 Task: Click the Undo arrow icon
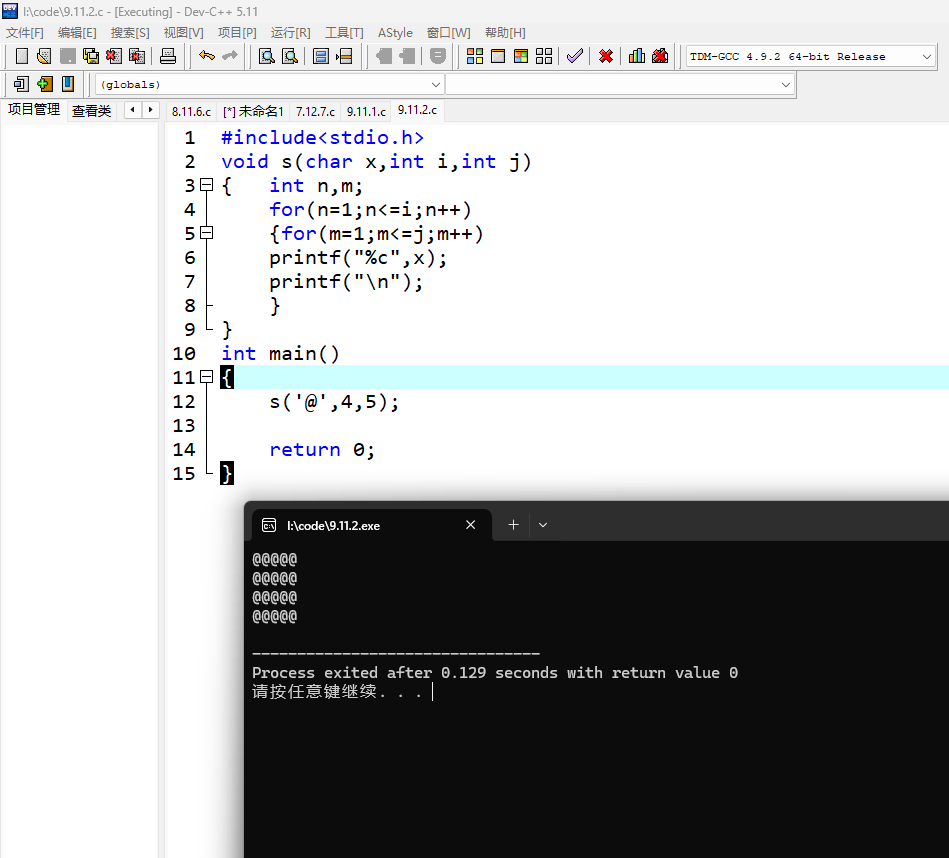207,56
